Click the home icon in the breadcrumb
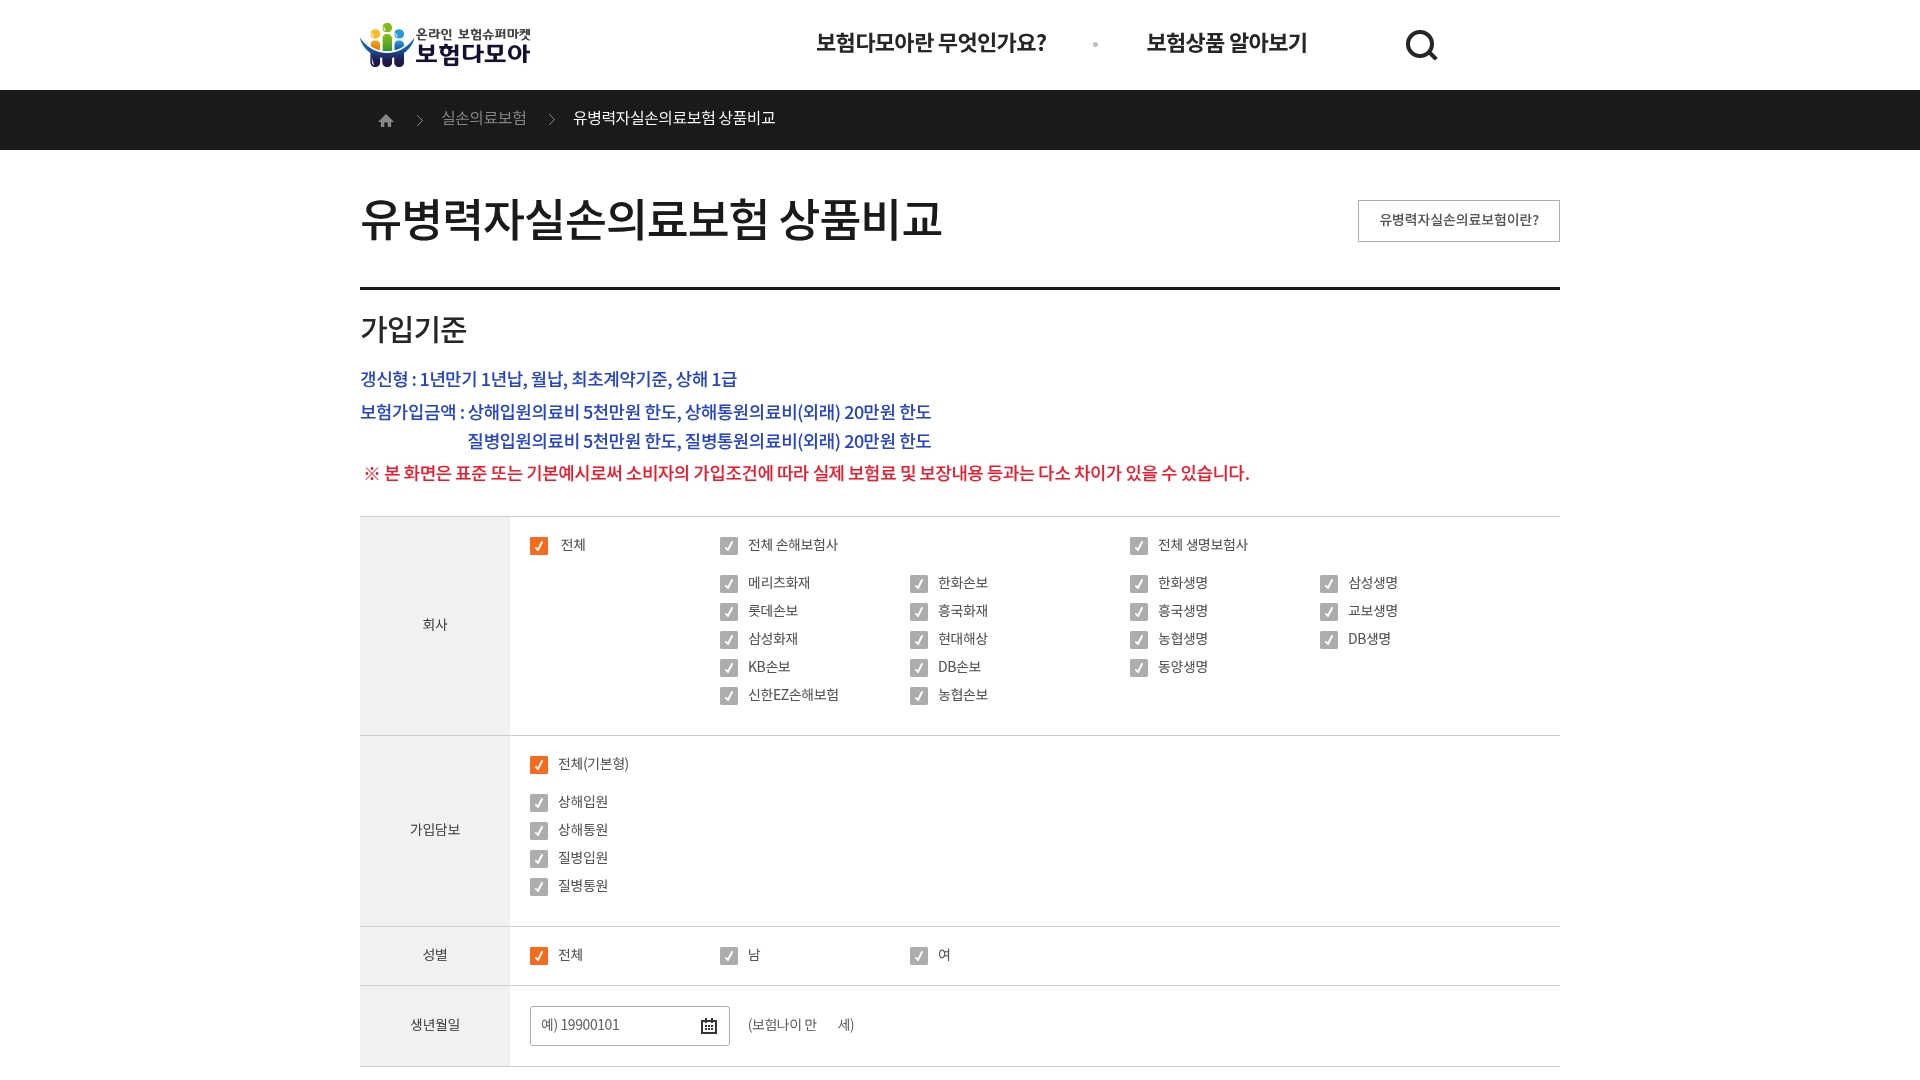This screenshot has width=1920, height=1080. (386, 119)
